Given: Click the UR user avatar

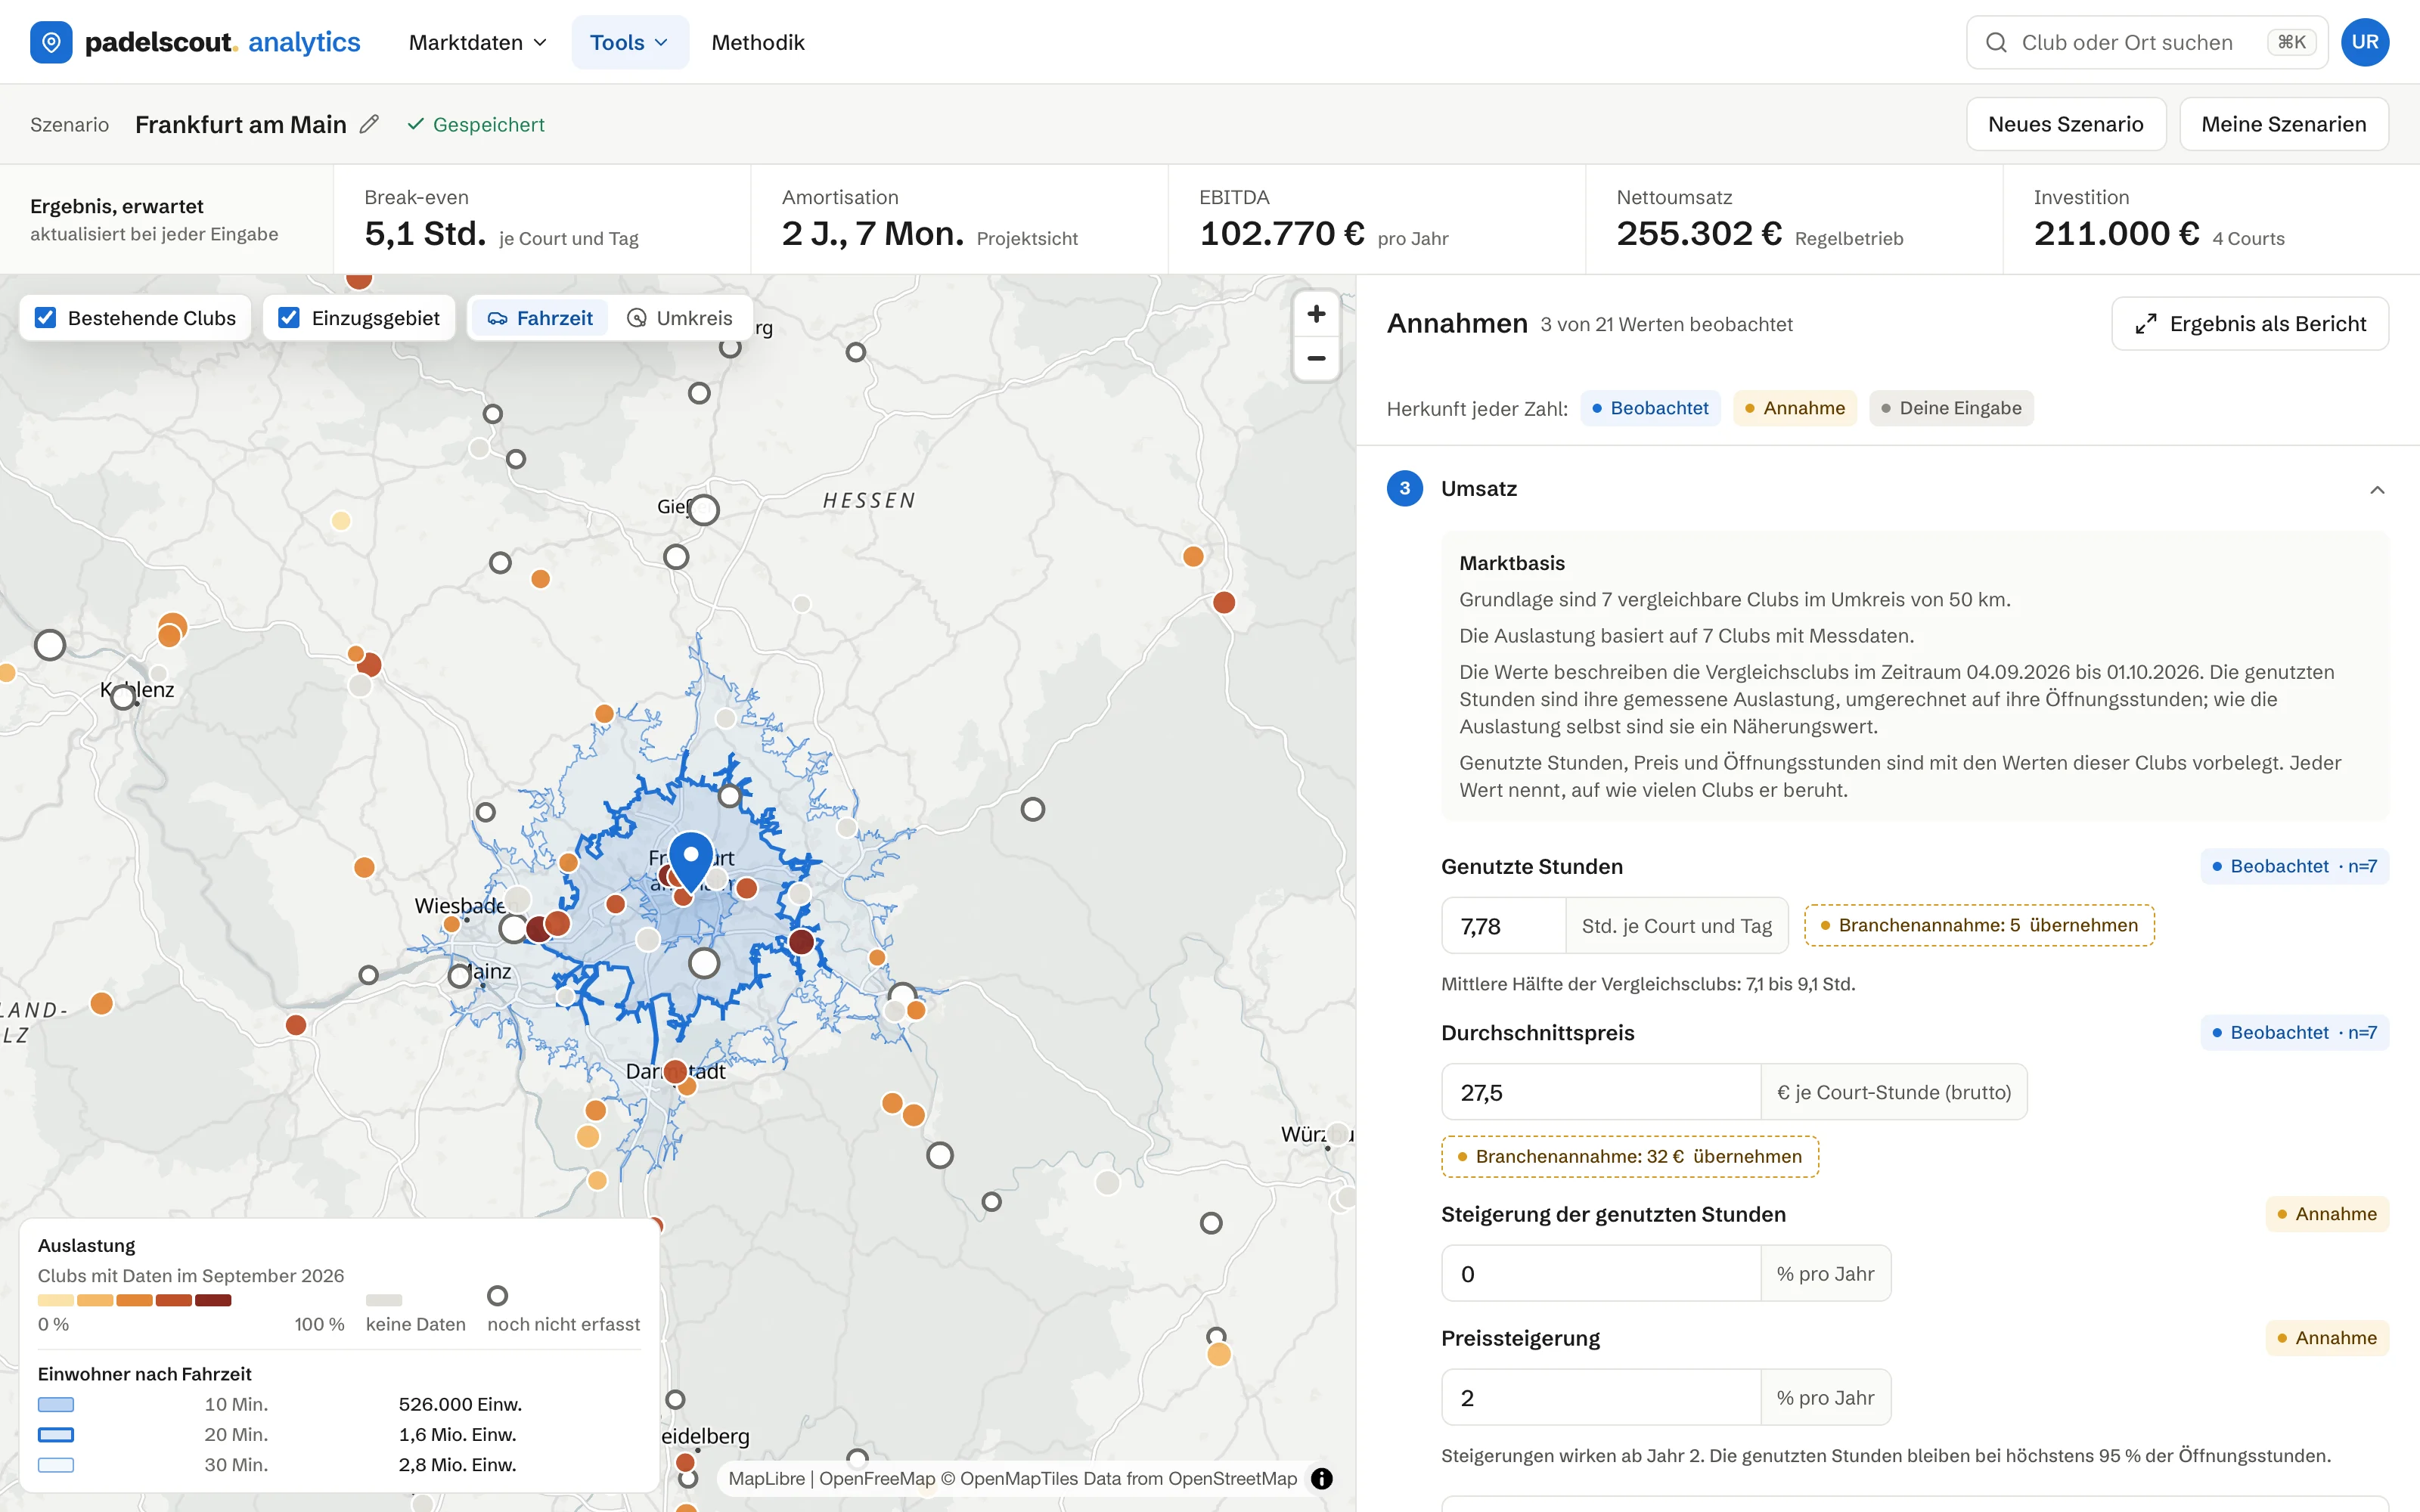Looking at the screenshot, I should tap(2365, 42).
